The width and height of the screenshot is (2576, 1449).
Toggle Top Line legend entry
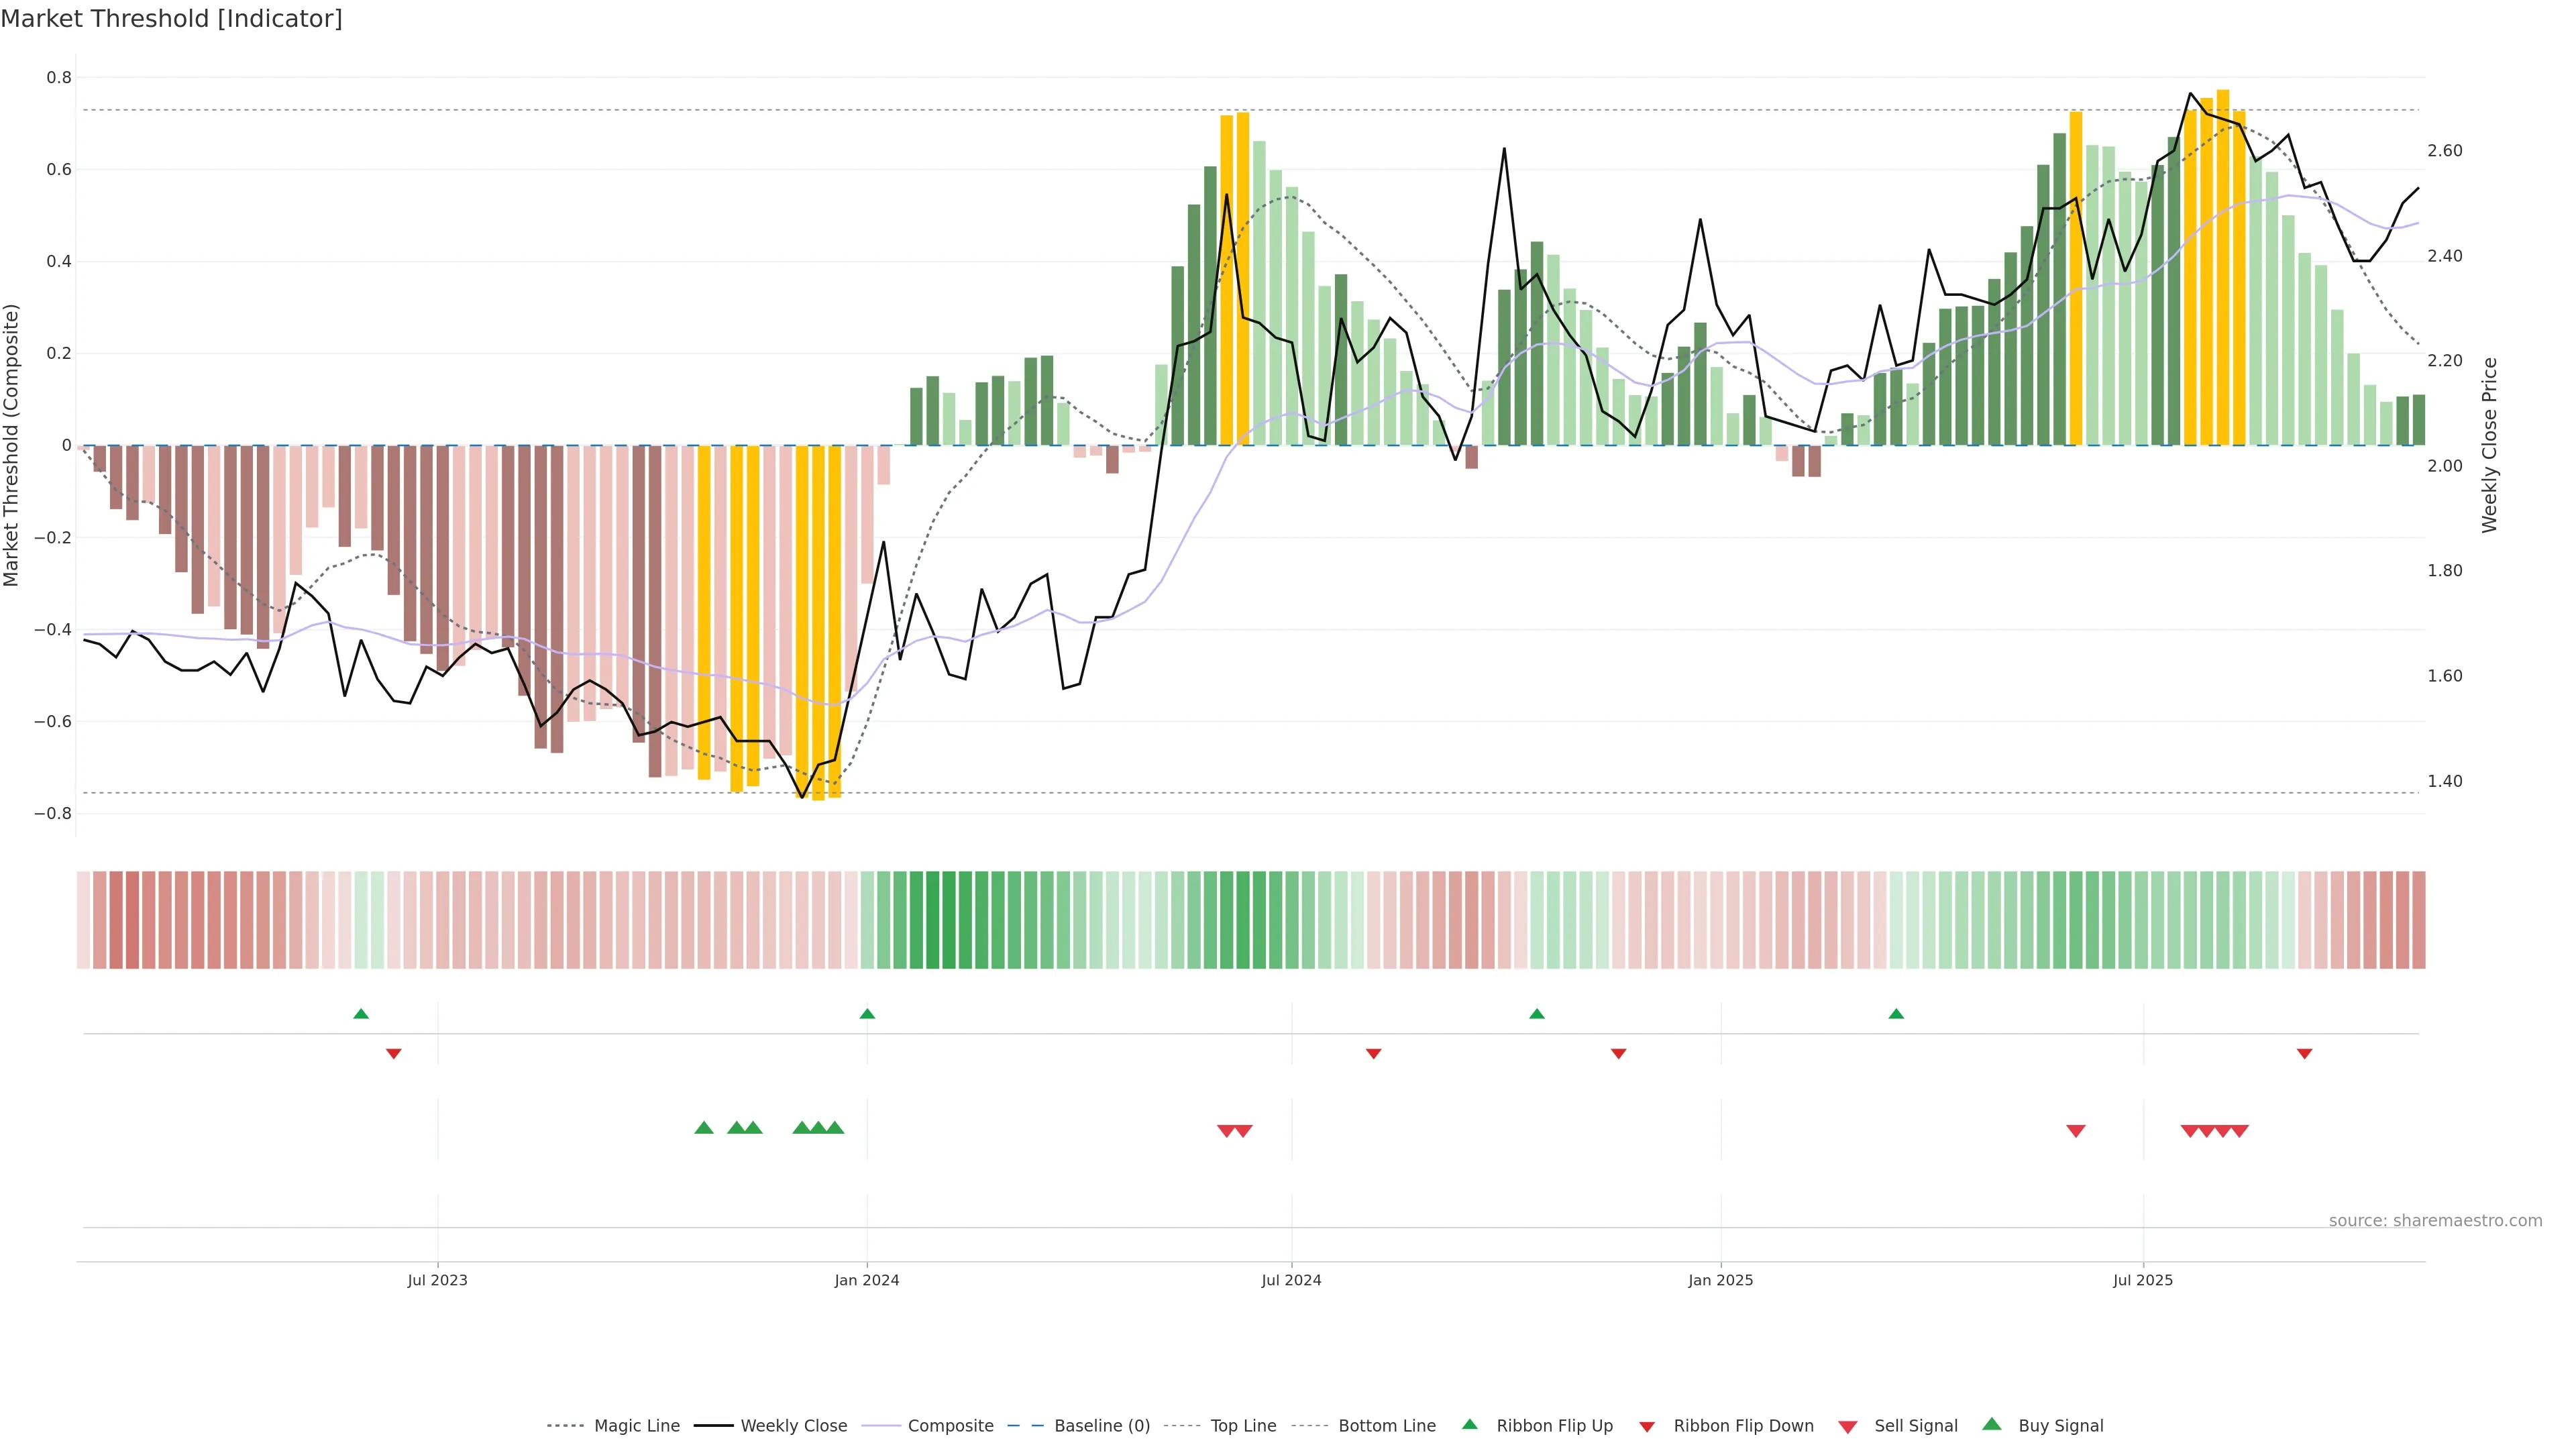coord(1243,1426)
